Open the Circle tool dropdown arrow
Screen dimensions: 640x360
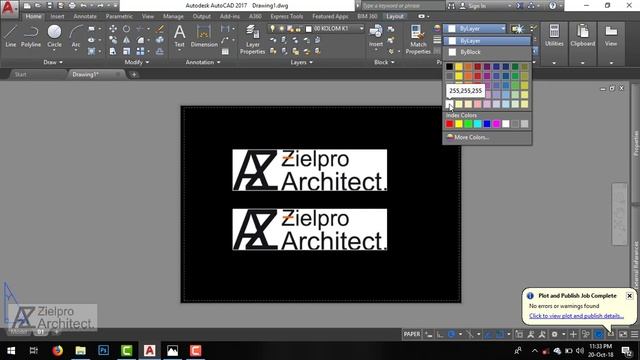54,51
